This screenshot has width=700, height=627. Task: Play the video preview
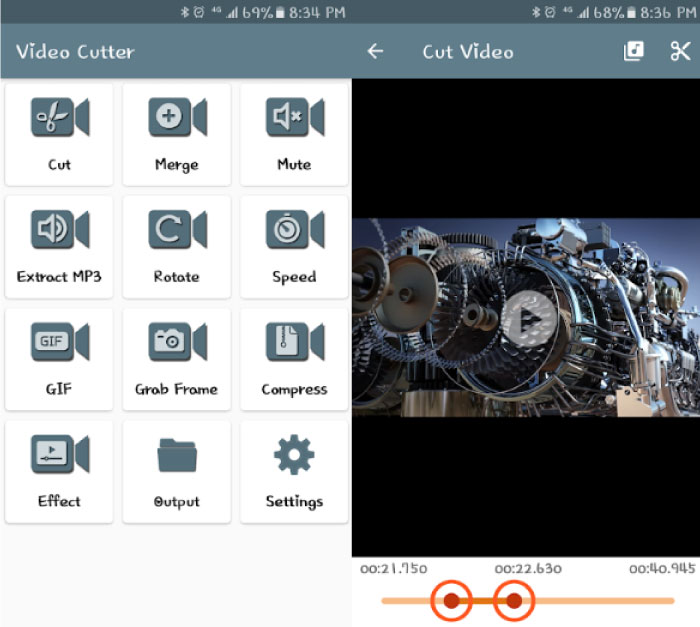point(530,319)
